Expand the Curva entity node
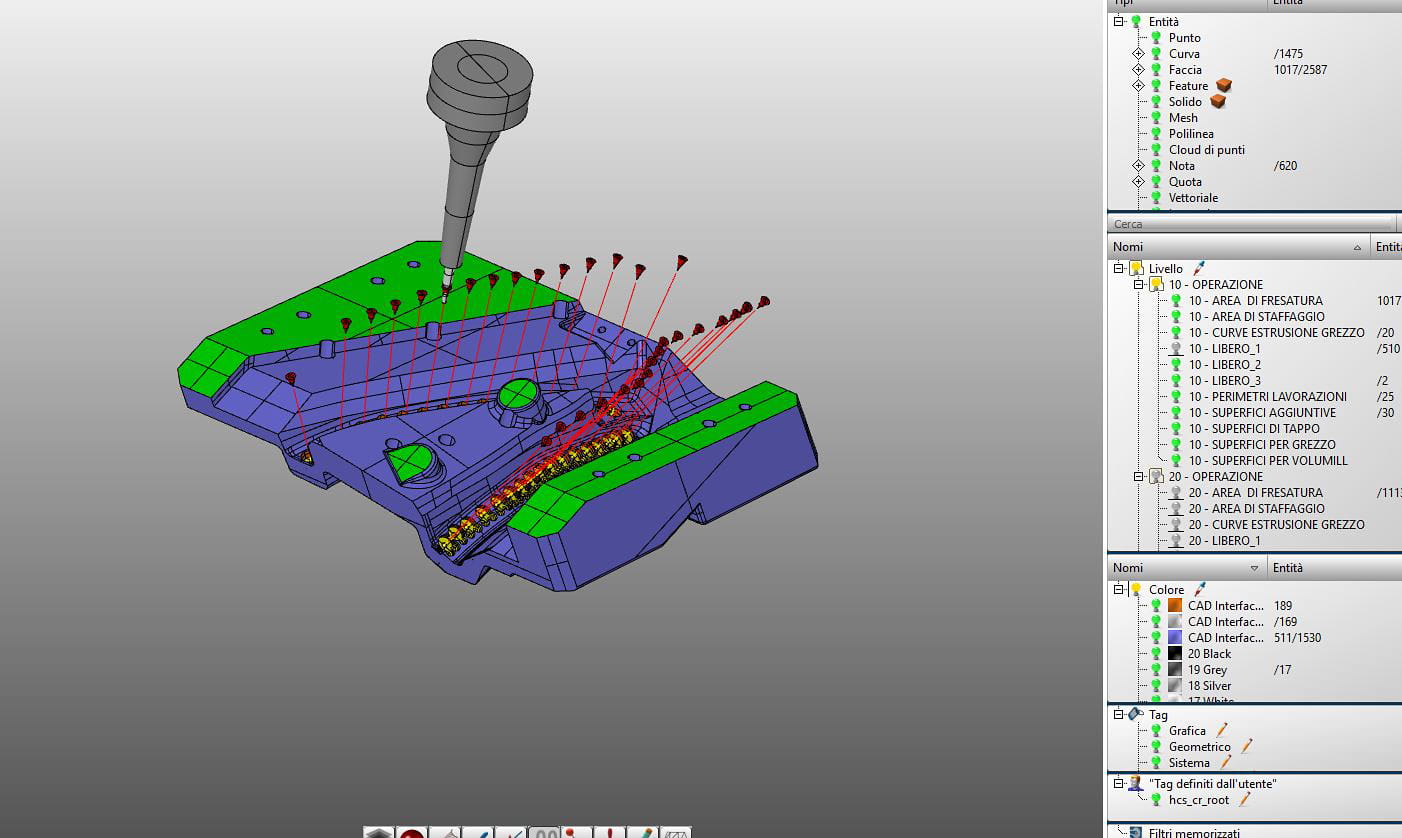This screenshot has width=1402, height=838. pyautogui.click(x=1138, y=54)
